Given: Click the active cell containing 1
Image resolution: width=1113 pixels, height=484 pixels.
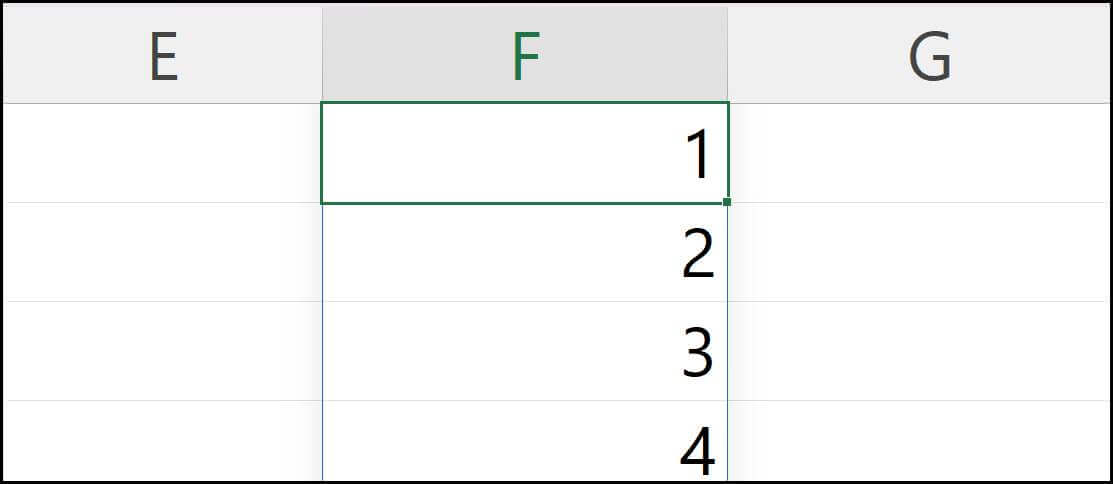Looking at the screenshot, I should pos(525,153).
